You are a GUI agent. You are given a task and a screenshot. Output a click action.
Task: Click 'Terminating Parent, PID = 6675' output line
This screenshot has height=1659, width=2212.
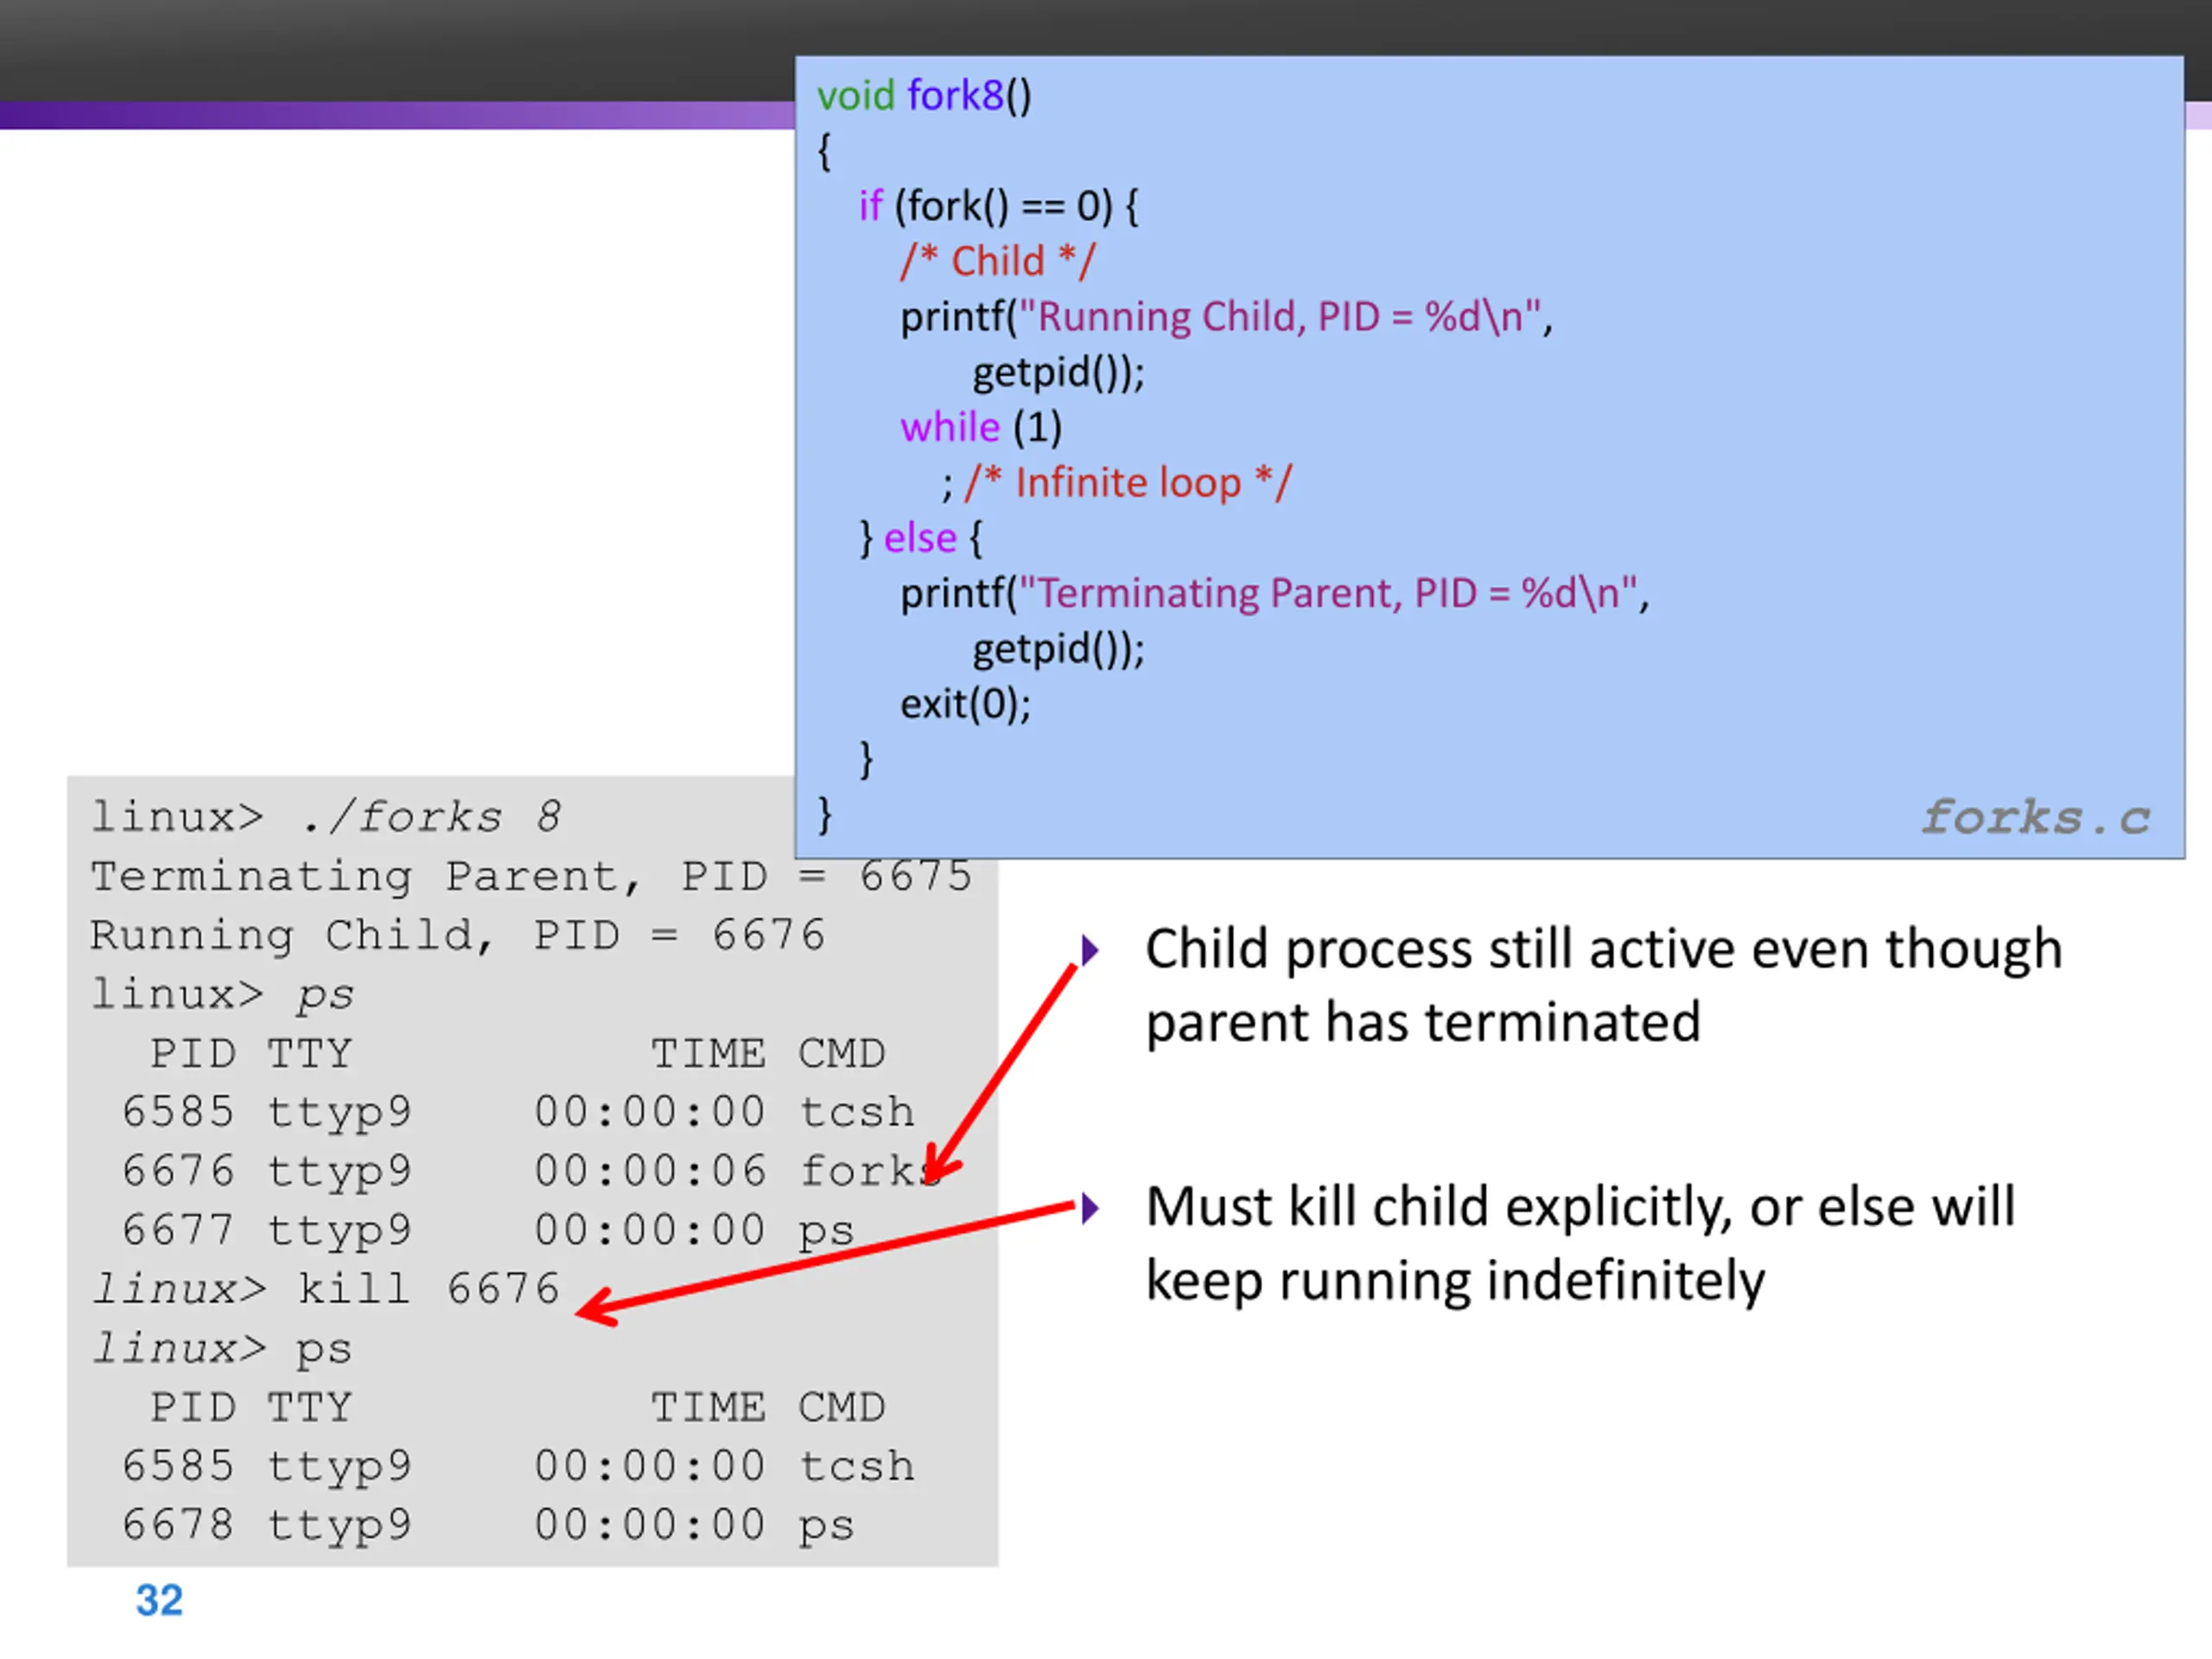530,876
